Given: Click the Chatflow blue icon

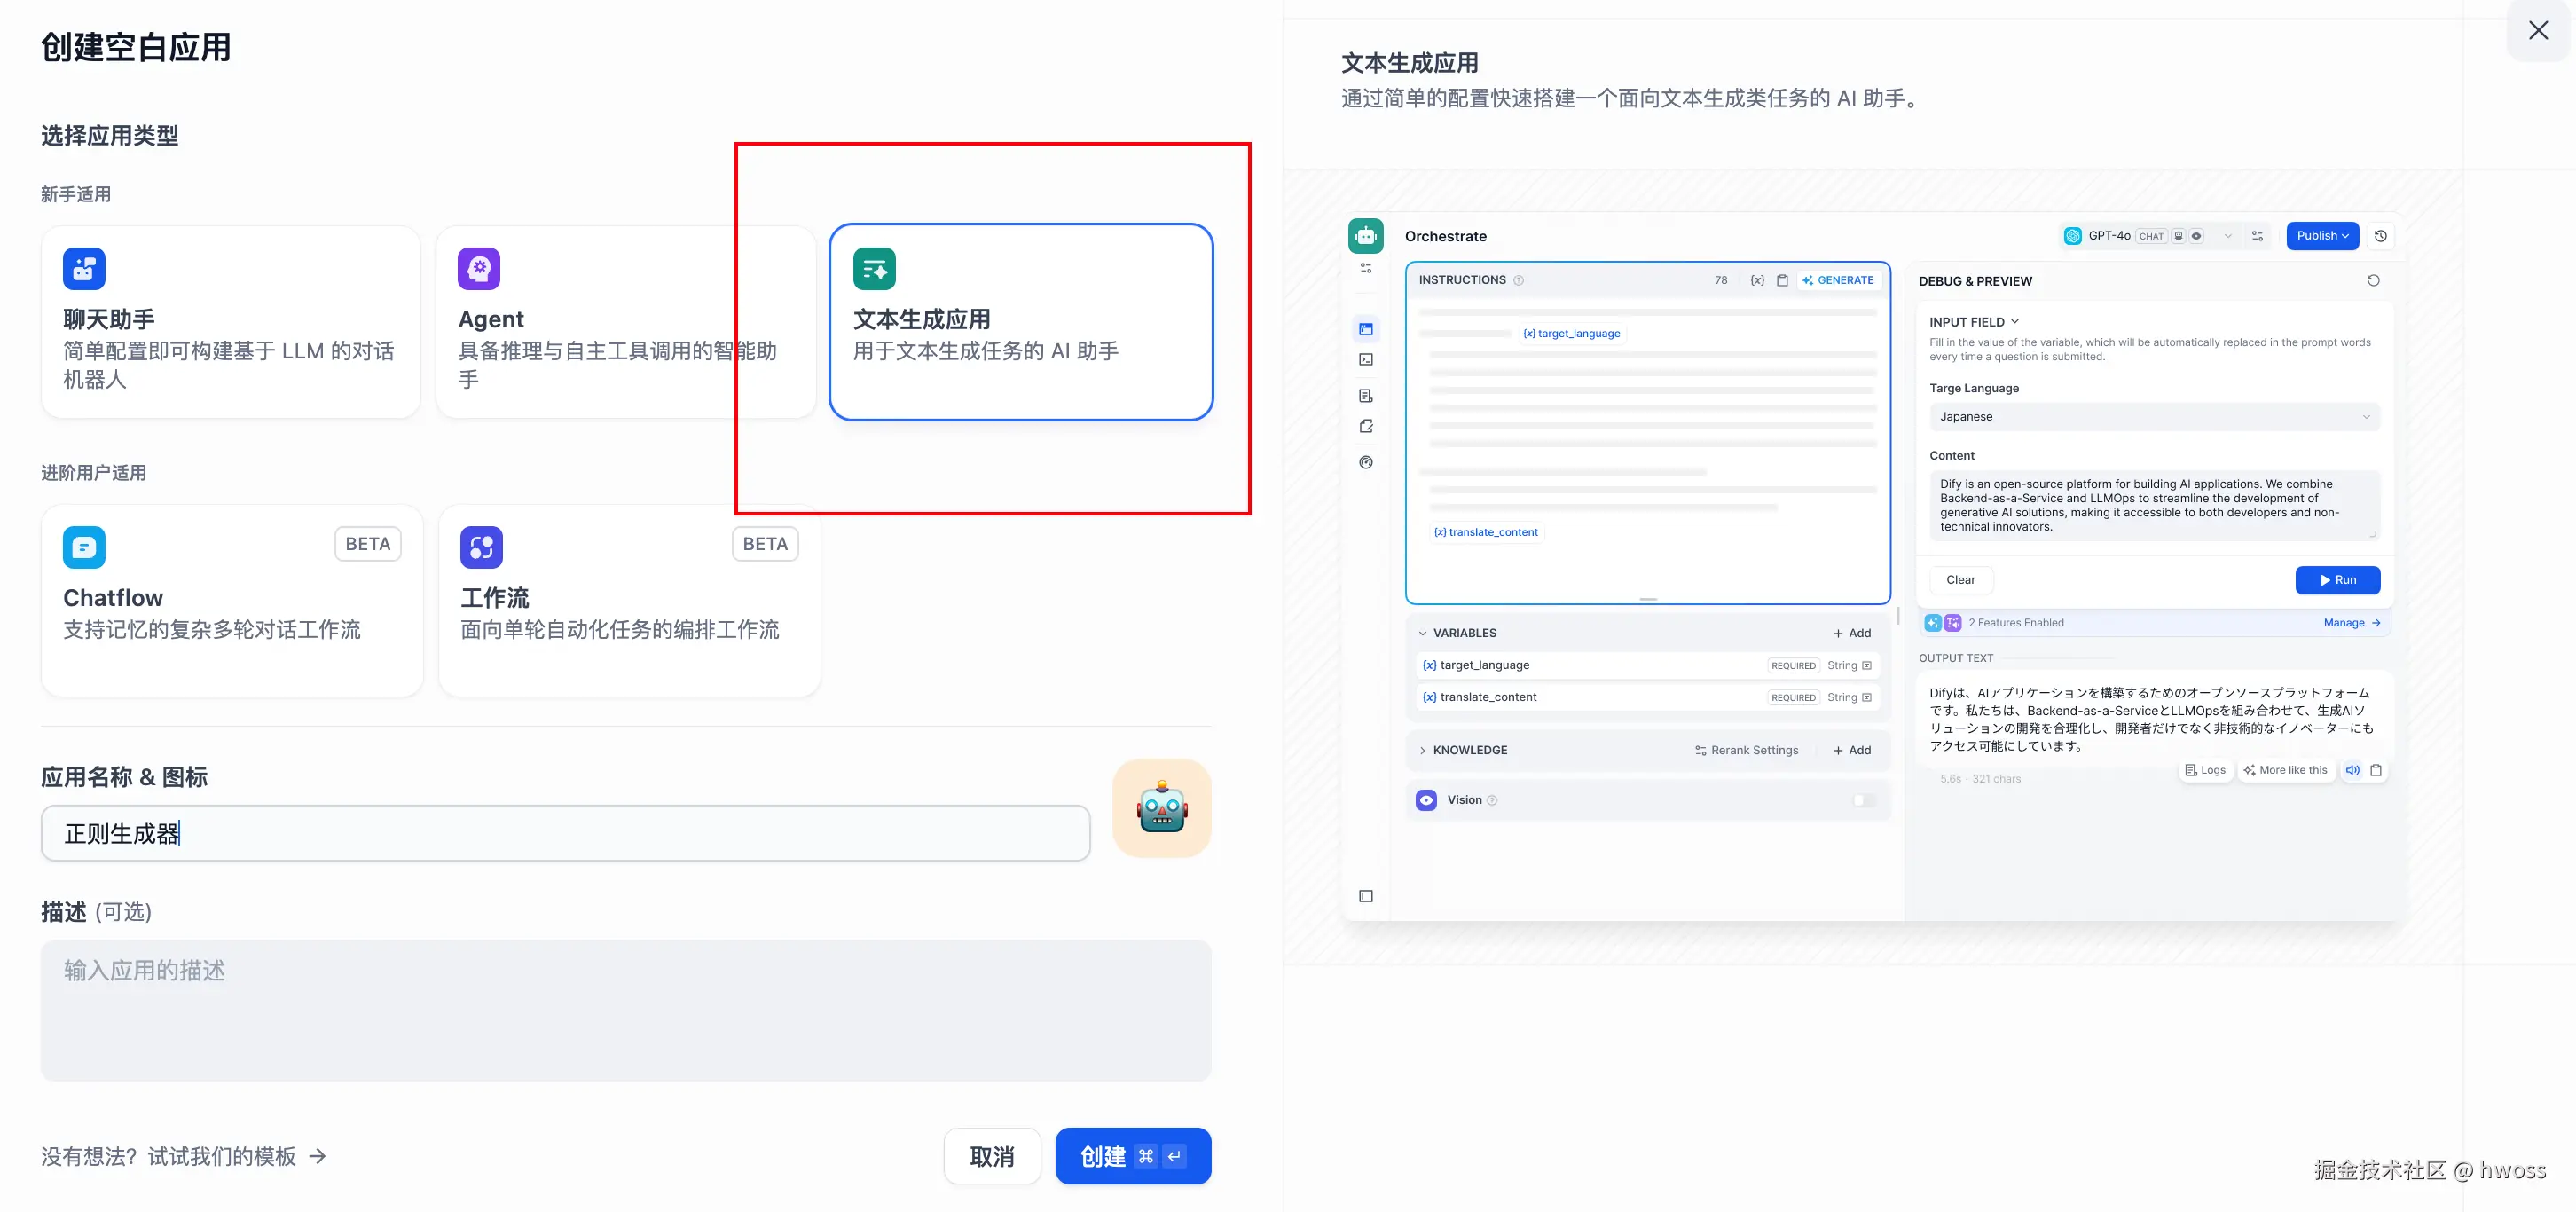Looking at the screenshot, I should point(84,547).
